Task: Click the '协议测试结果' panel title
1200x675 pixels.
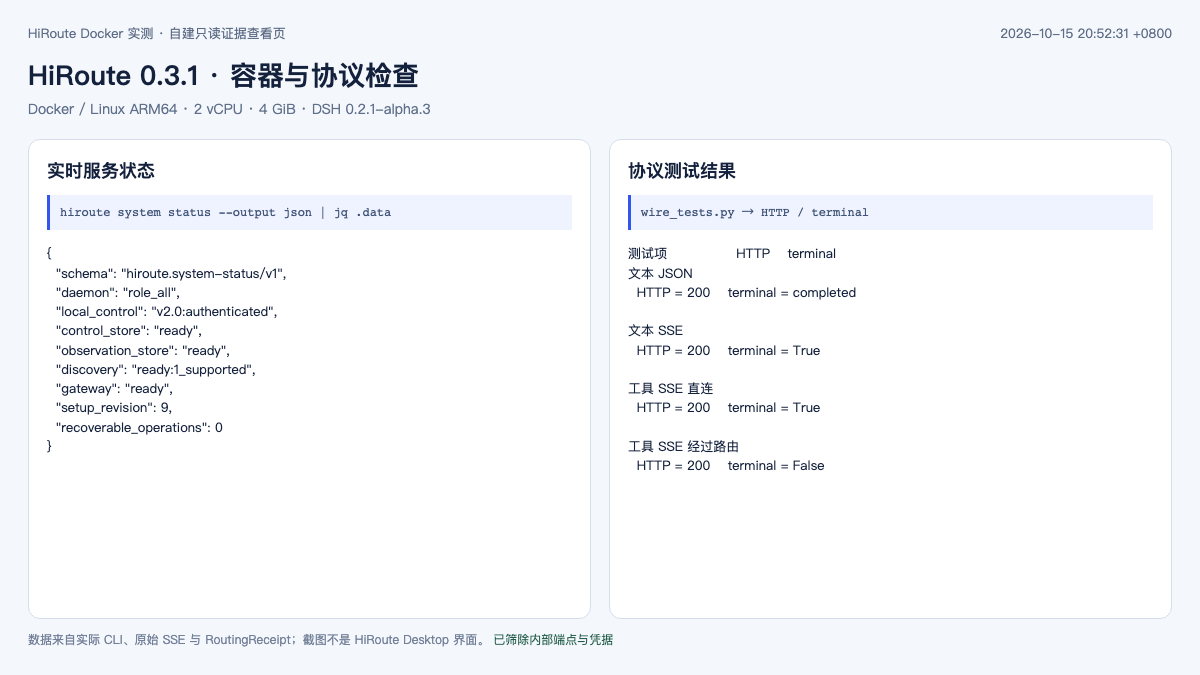Action: pyautogui.click(x=682, y=171)
